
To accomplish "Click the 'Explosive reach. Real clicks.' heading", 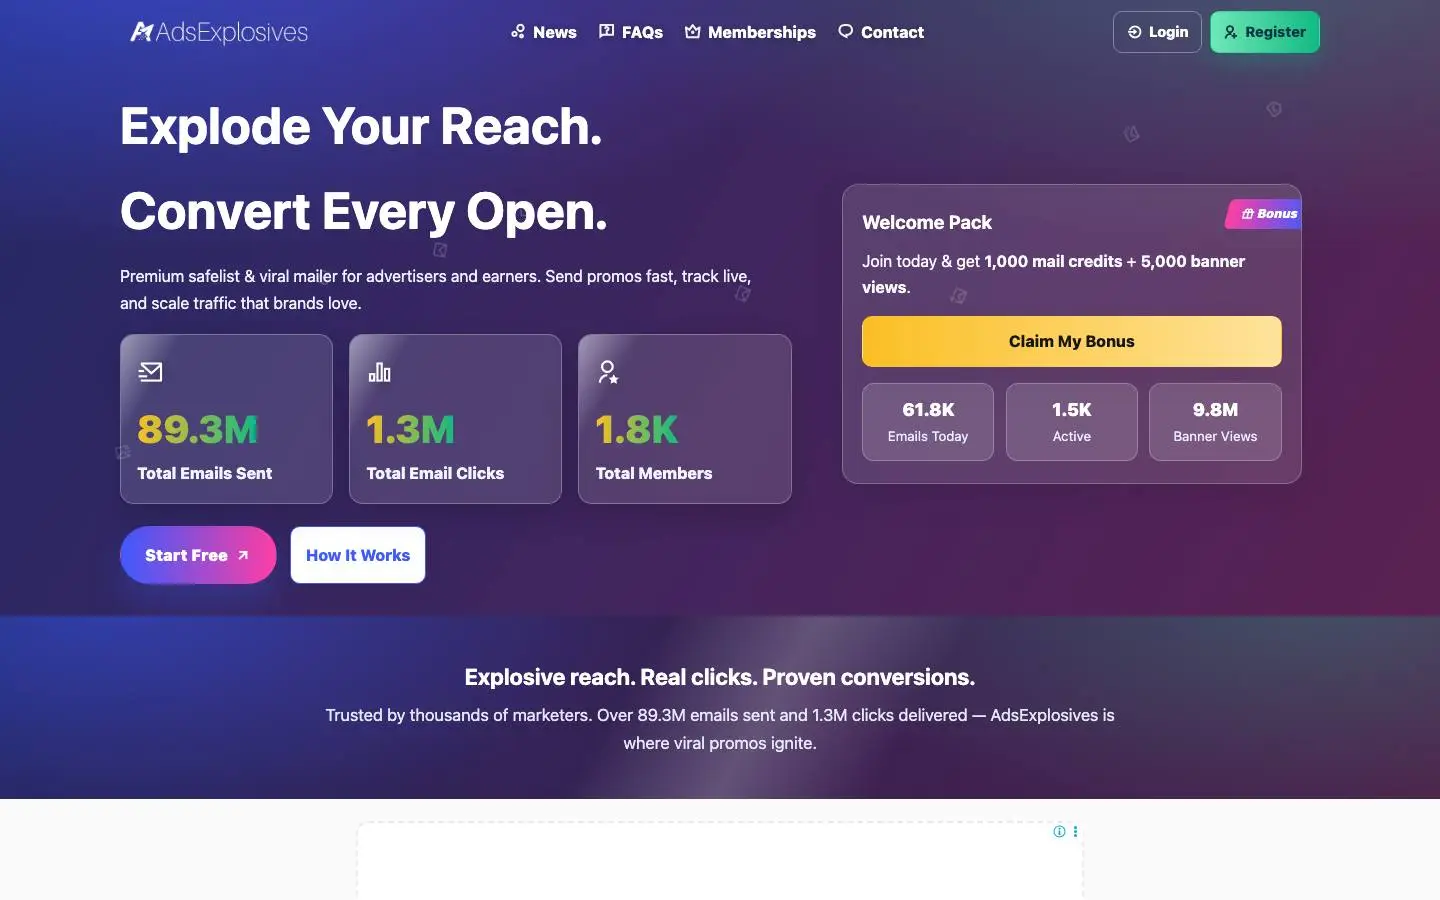I will tap(720, 677).
